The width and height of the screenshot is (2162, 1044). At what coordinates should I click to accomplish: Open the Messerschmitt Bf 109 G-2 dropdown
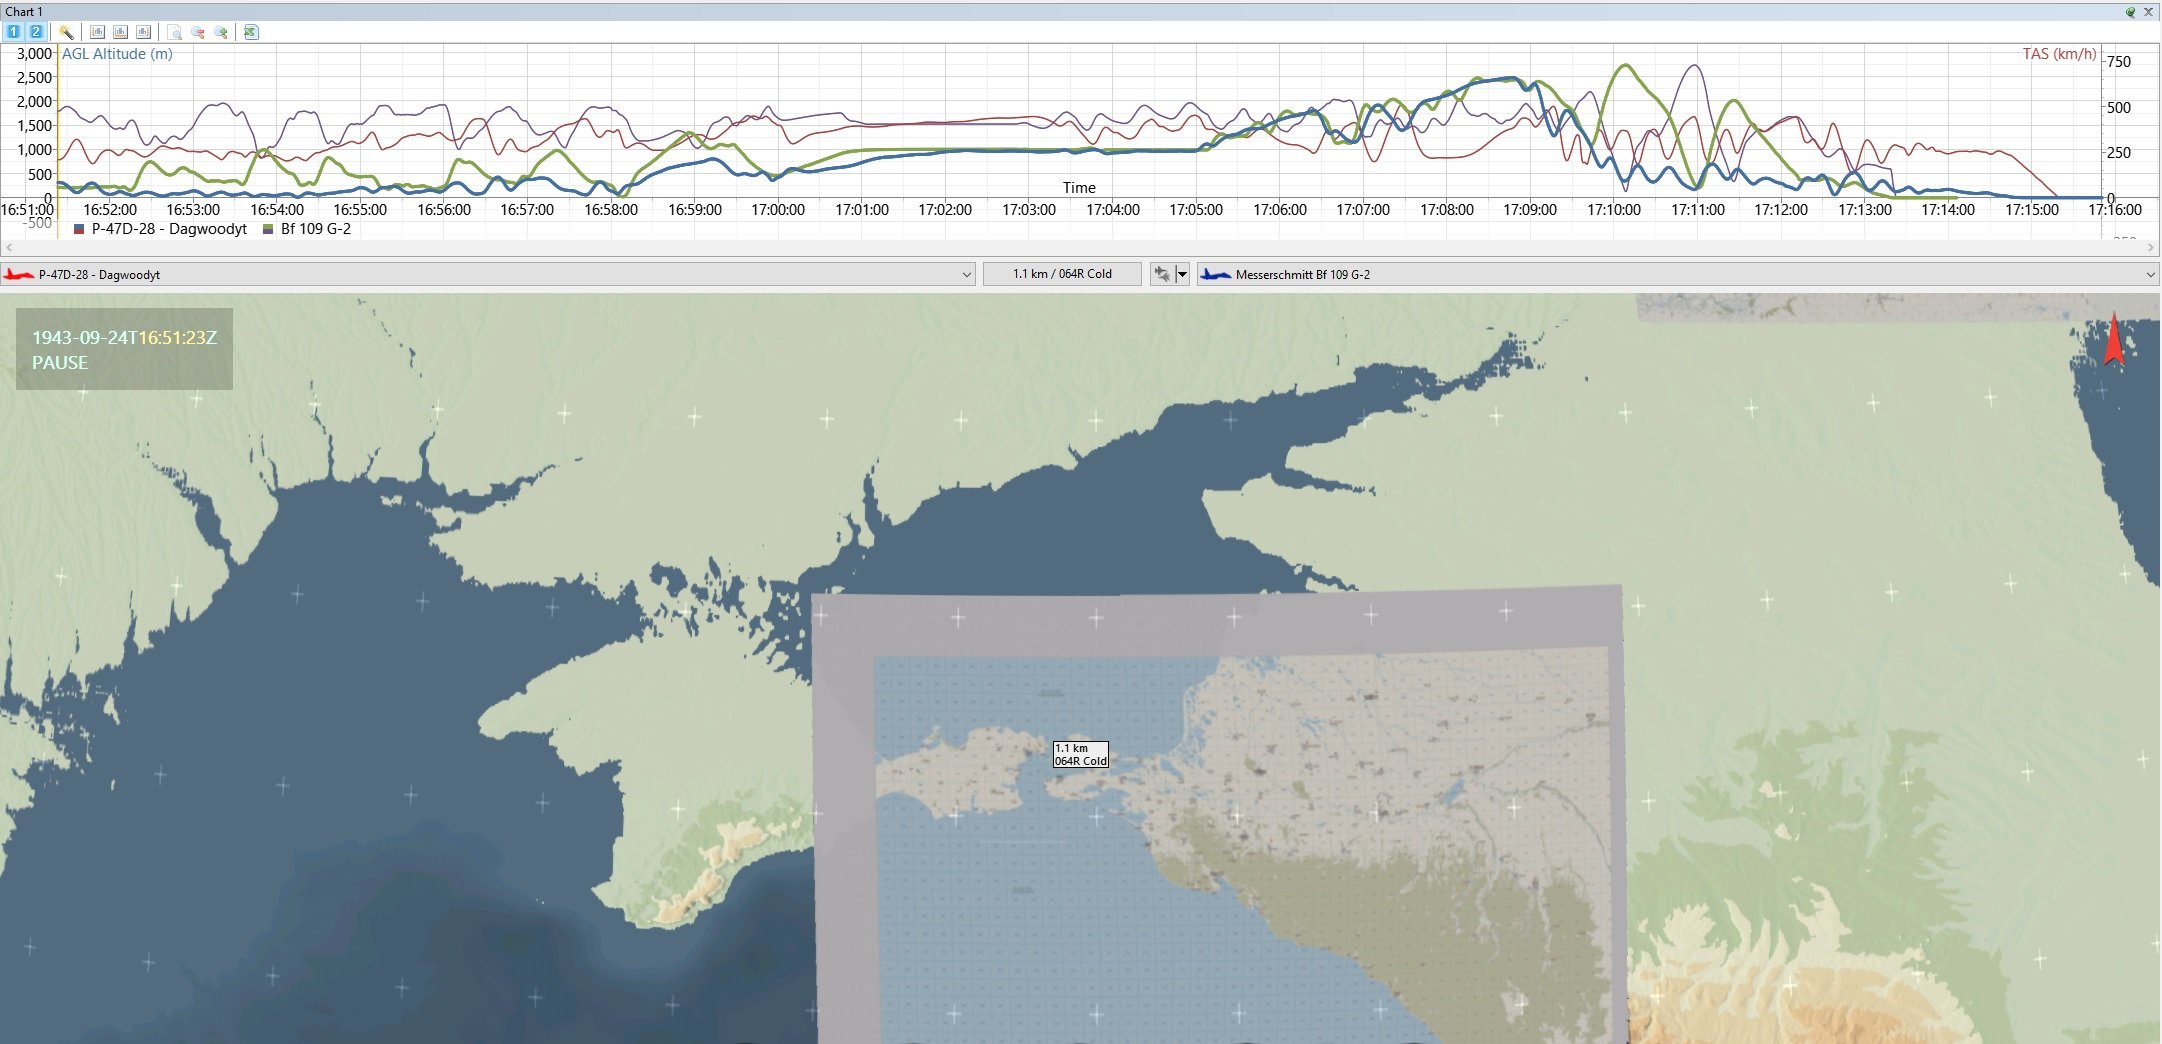tap(2150, 274)
